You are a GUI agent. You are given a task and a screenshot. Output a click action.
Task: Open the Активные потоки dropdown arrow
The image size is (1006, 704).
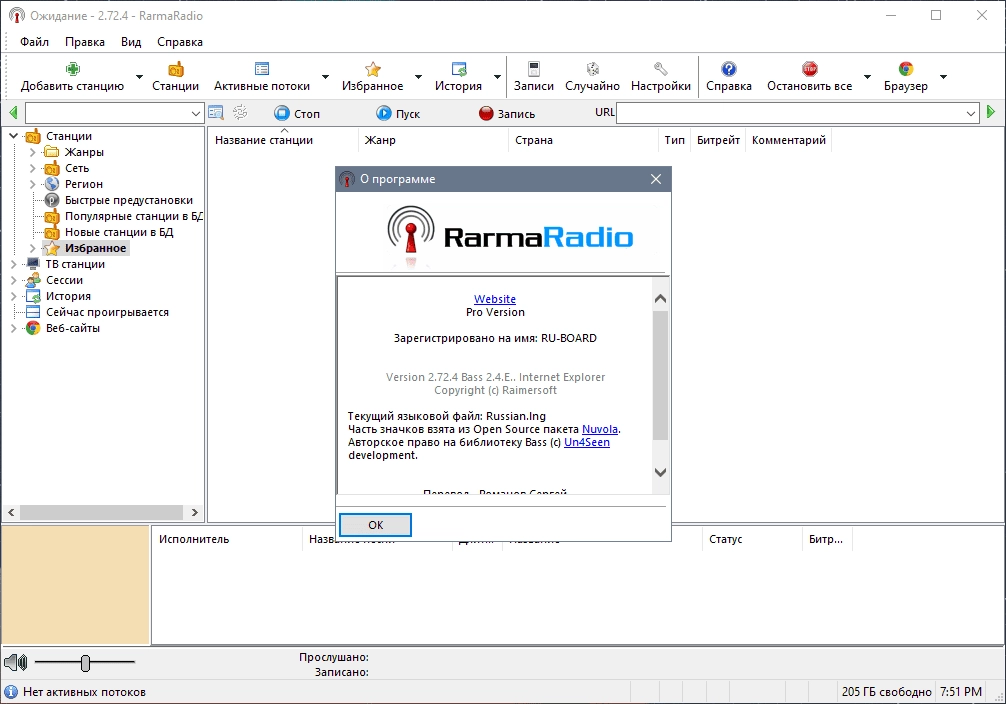pyautogui.click(x=325, y=77)
